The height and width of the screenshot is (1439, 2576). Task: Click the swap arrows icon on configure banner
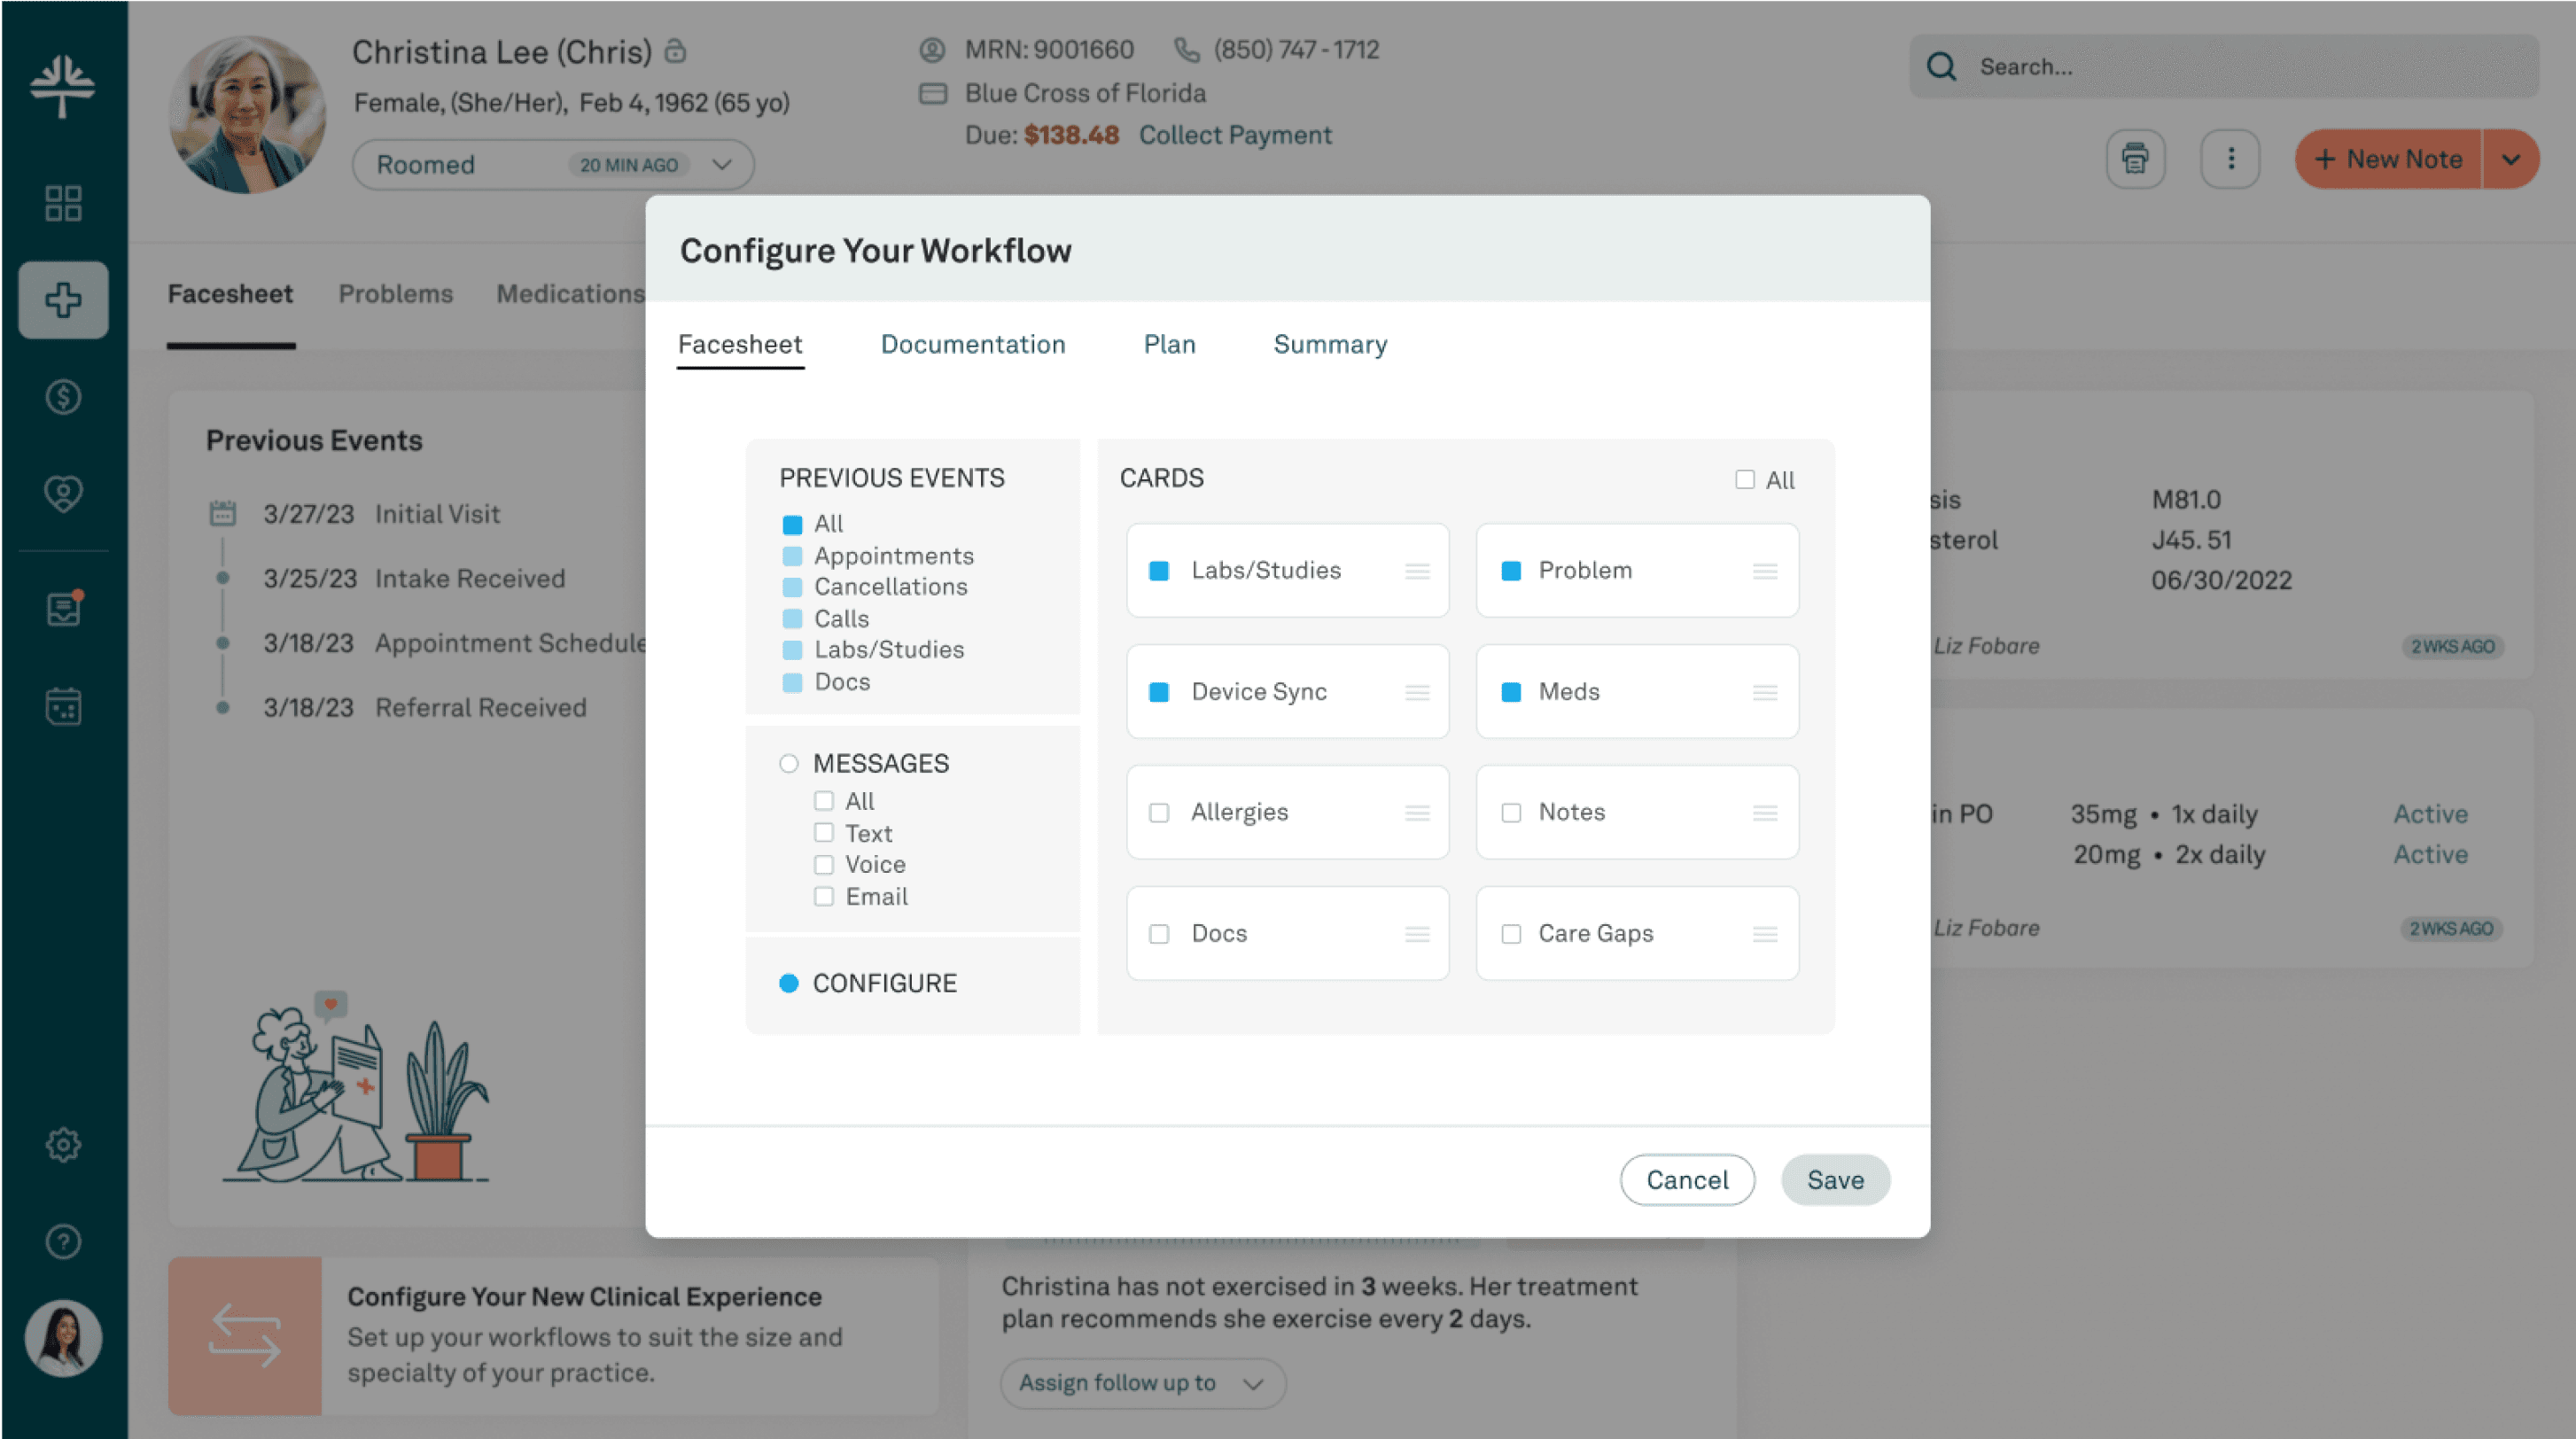tap(245, 1335)
